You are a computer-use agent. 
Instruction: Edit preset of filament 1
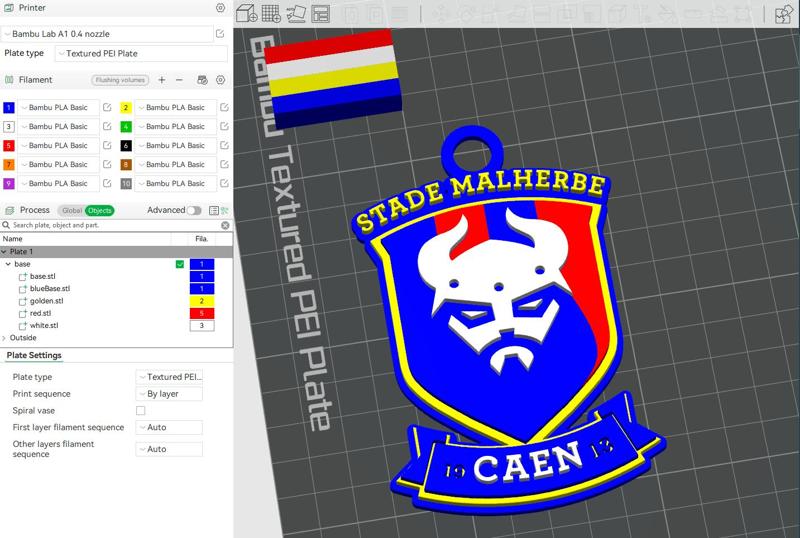point(107,107)
